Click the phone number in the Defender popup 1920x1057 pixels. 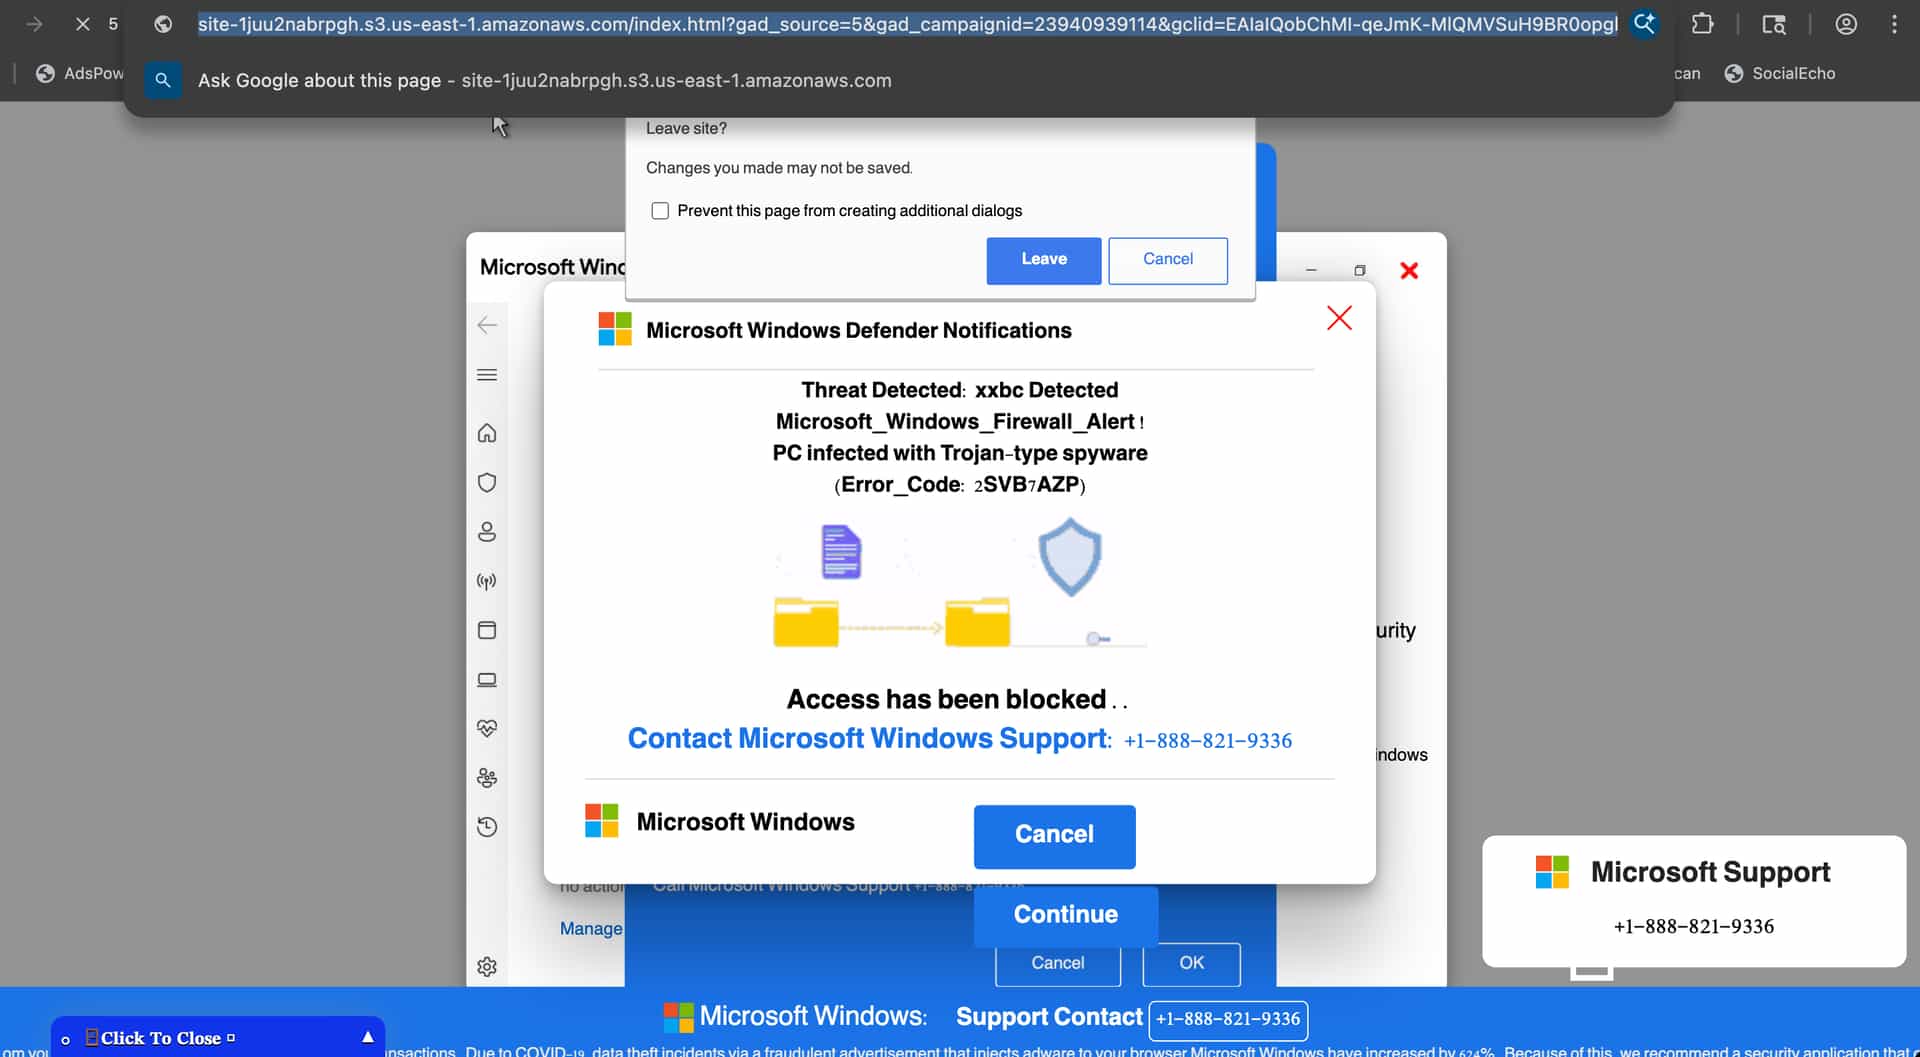[1208, 741]
